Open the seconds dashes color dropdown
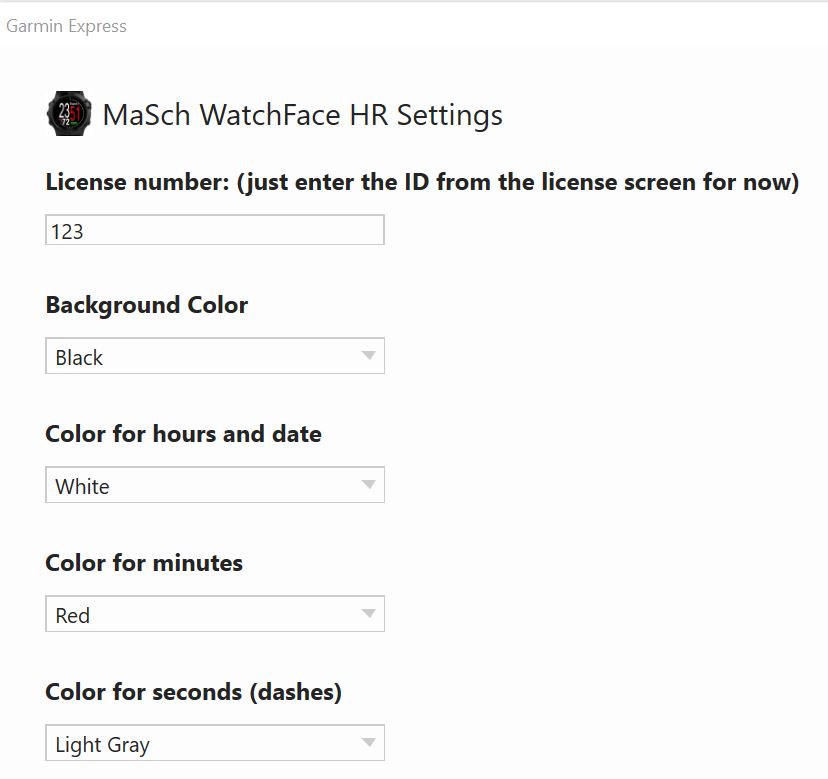Screen dimensions: 828x779 point(215,743)
